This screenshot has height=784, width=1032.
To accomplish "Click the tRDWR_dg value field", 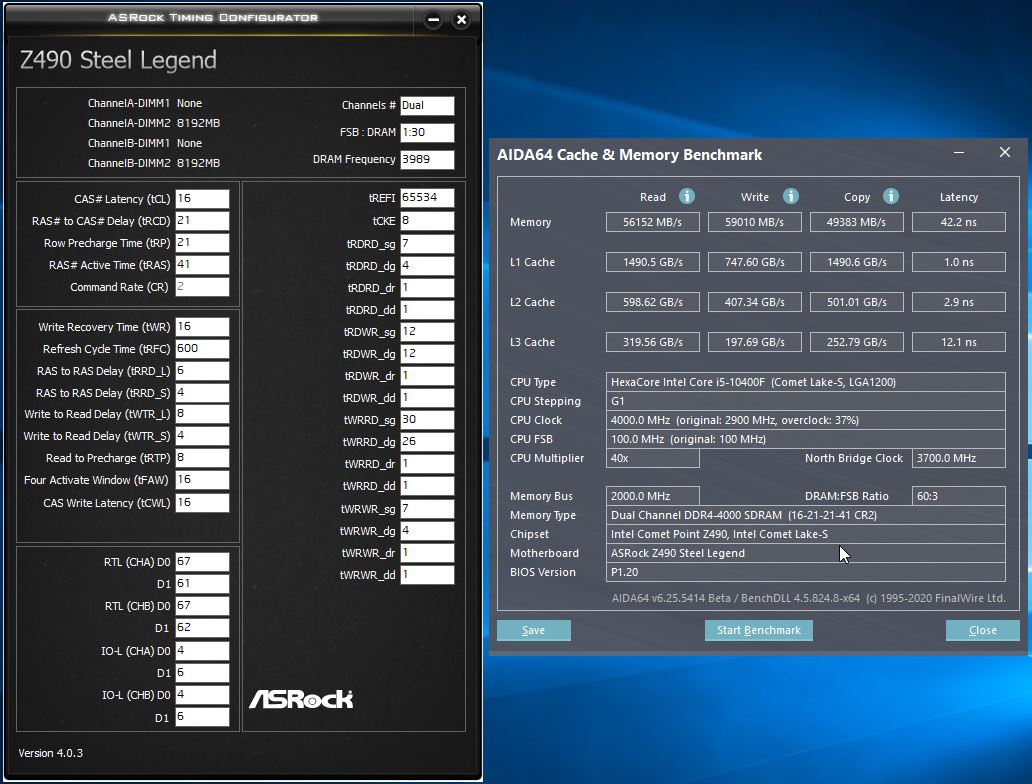I will click(x=427, y=353).
